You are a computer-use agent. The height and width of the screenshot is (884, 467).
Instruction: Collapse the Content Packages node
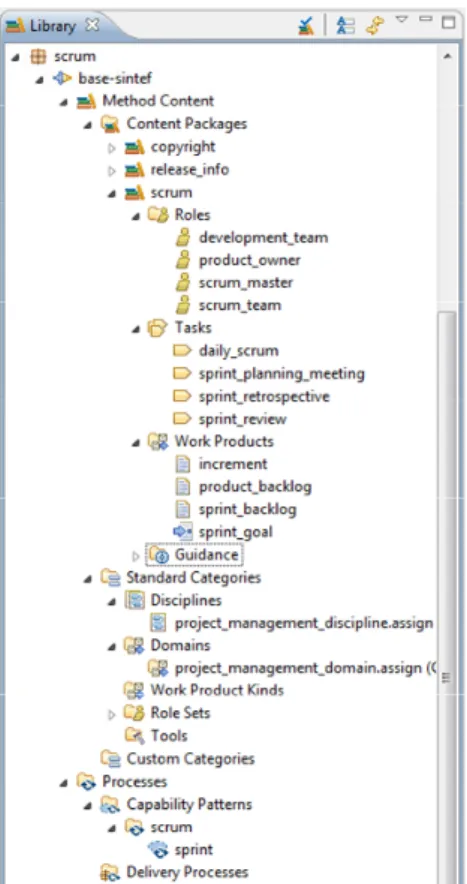[x=87, y=125]
